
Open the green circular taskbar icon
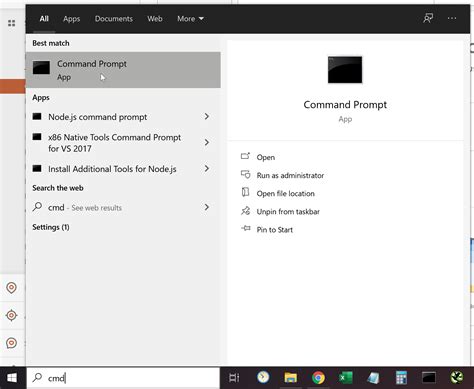457,378
